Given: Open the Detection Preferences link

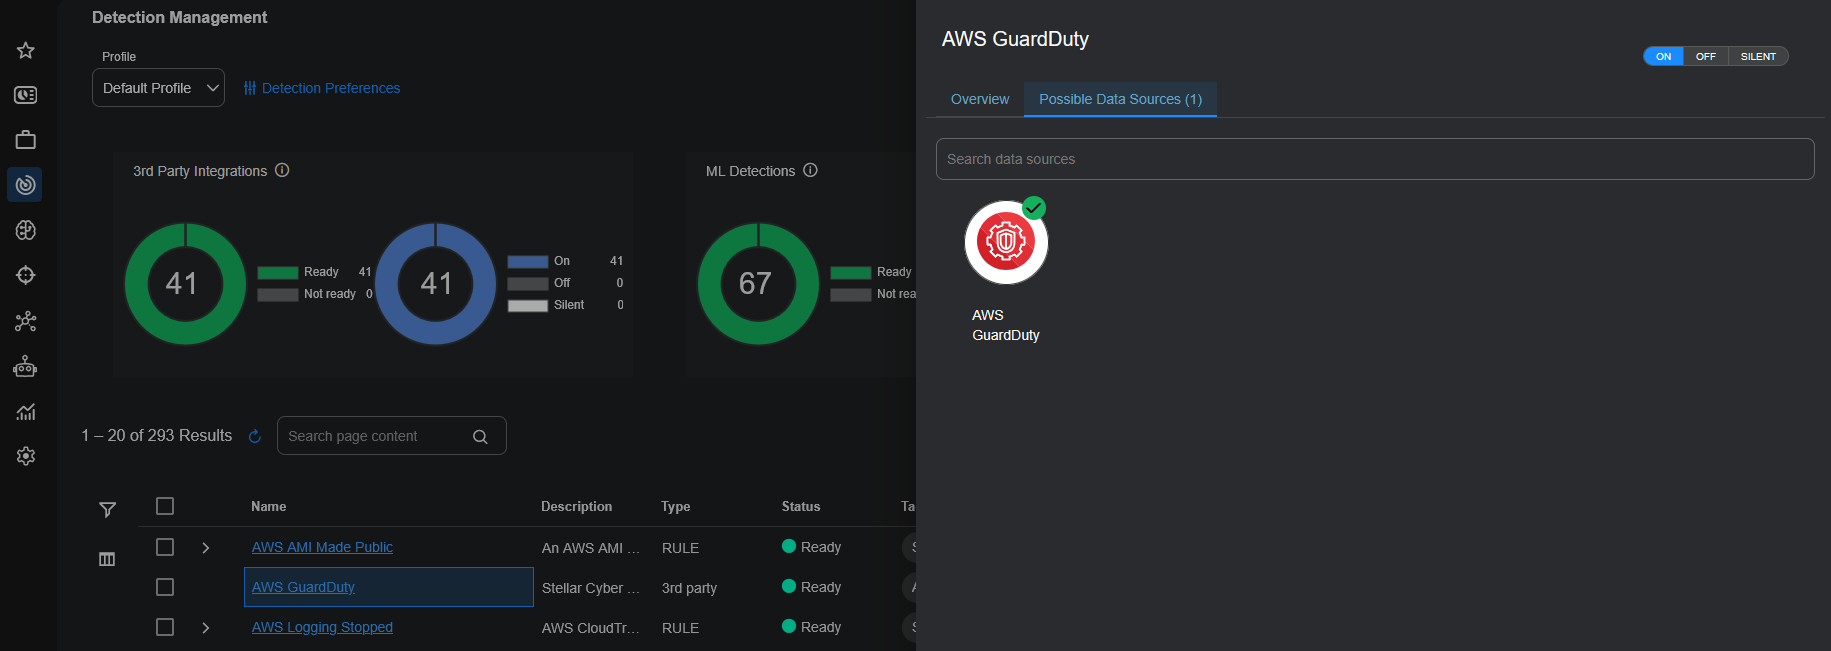Looking at the screenshot, I should pyautogui.click(x=322, y=88).
